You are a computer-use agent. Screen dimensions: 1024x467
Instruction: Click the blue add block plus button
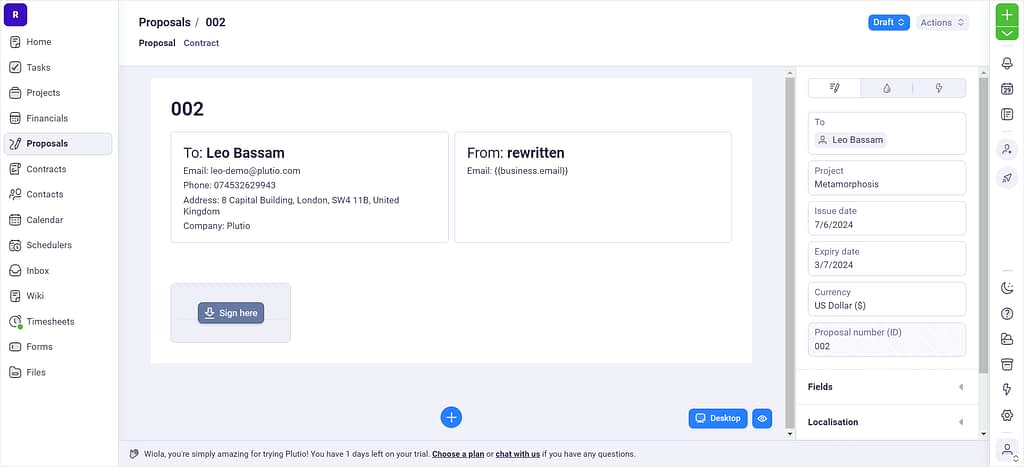(x=451, y=417)
